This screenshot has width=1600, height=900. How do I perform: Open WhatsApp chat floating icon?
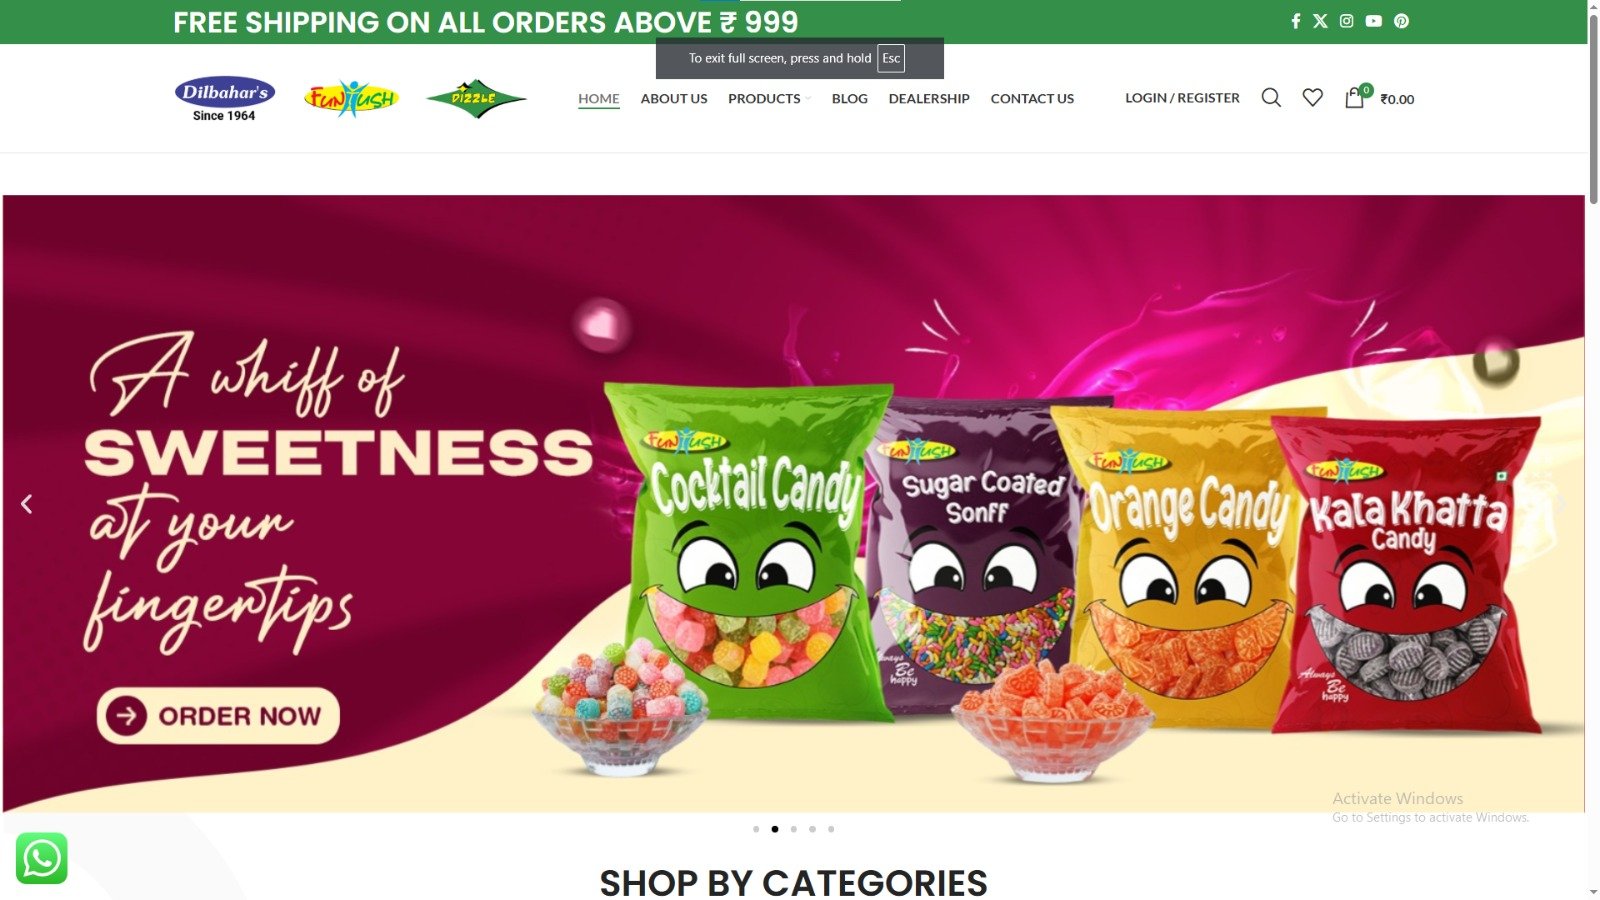click(x=42, y=858)
